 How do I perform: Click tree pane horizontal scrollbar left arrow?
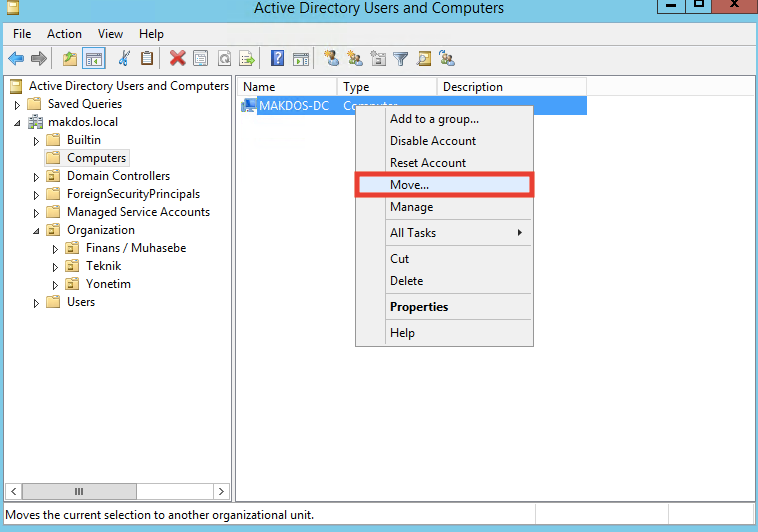[14, 491]
